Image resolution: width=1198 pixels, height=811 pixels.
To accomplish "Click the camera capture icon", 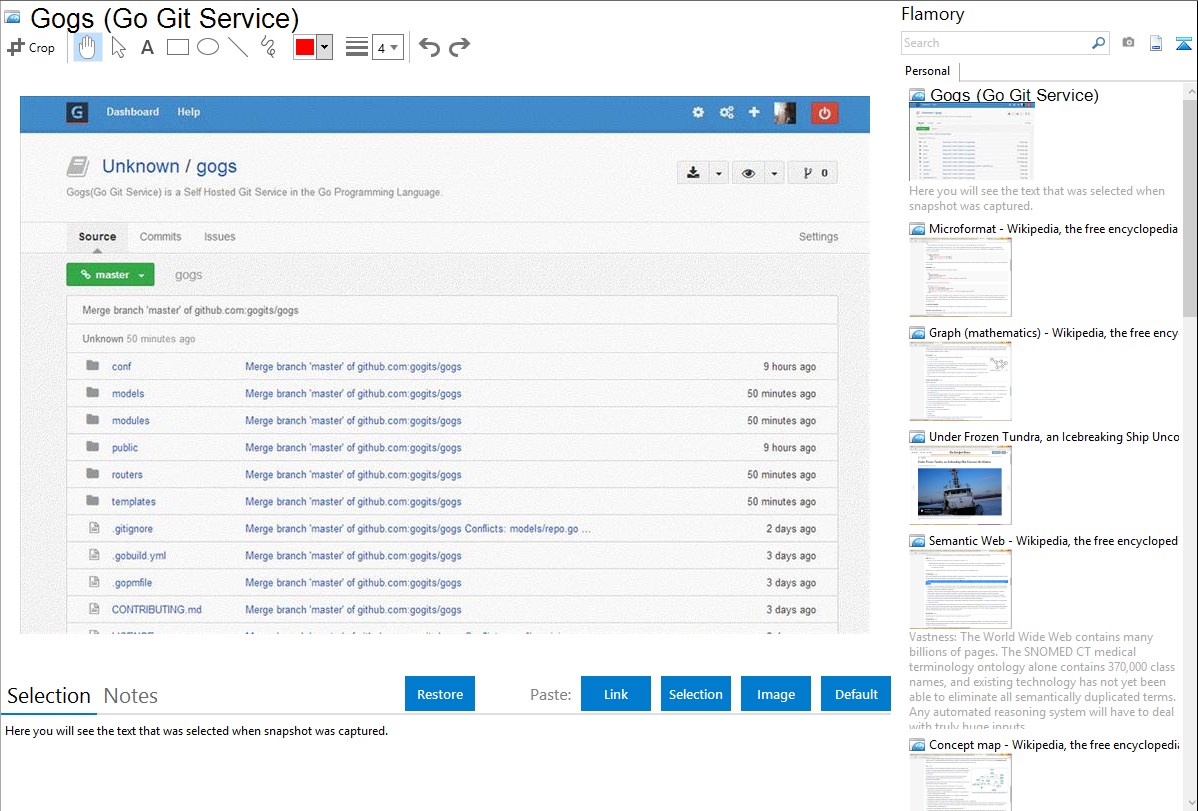I will tap(1128, 43).
